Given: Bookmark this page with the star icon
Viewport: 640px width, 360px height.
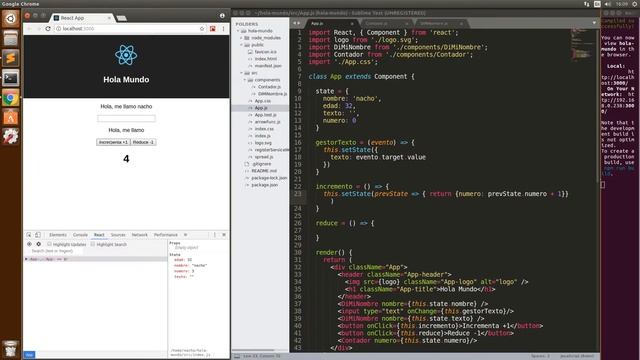Looking at the screenshot, I should click(x=202, y=29).
